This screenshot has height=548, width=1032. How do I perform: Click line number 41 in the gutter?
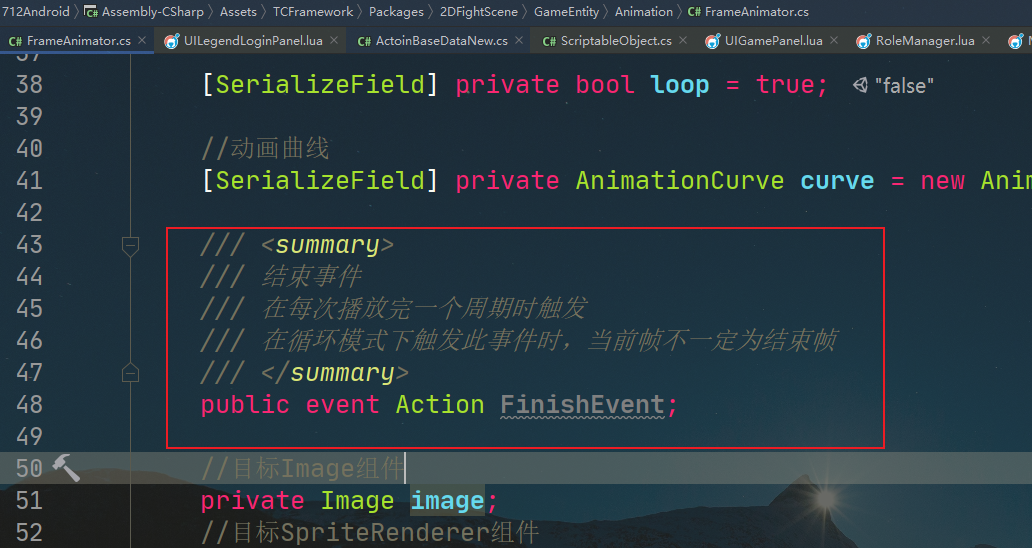point(30,180)
